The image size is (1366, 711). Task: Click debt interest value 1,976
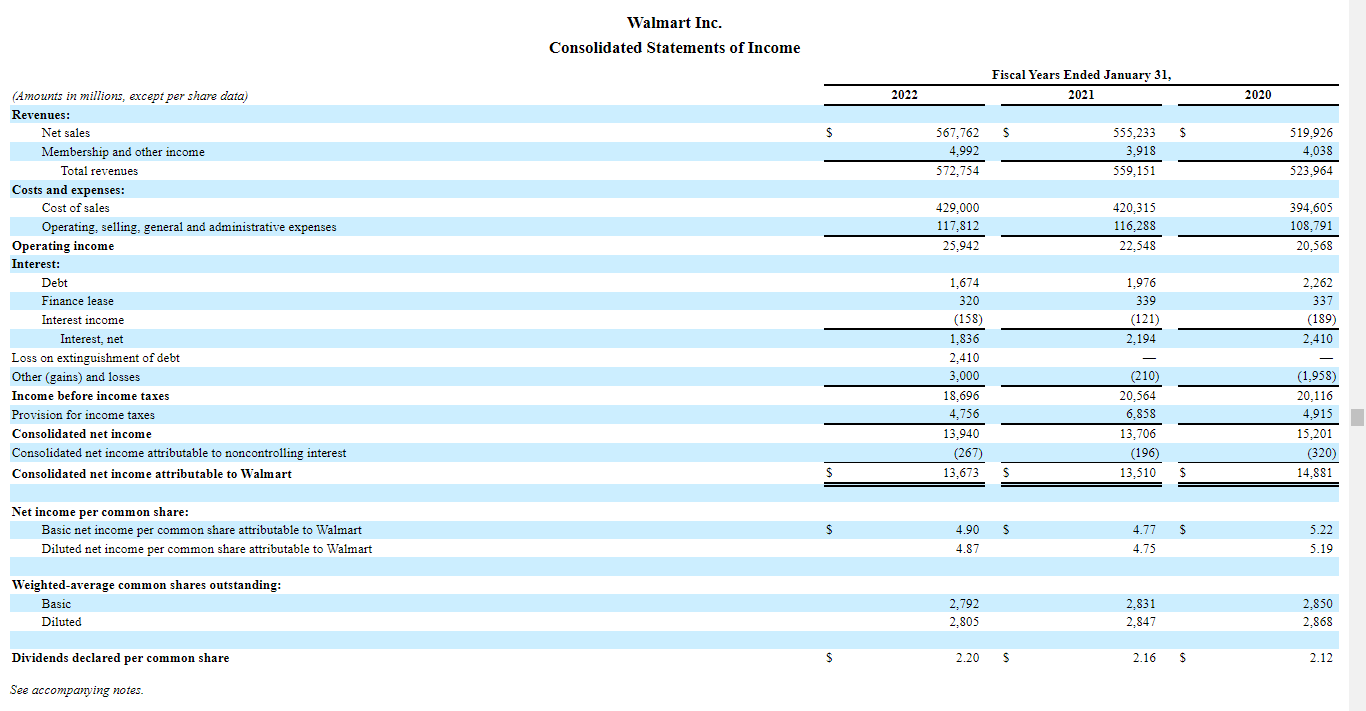1141,283
